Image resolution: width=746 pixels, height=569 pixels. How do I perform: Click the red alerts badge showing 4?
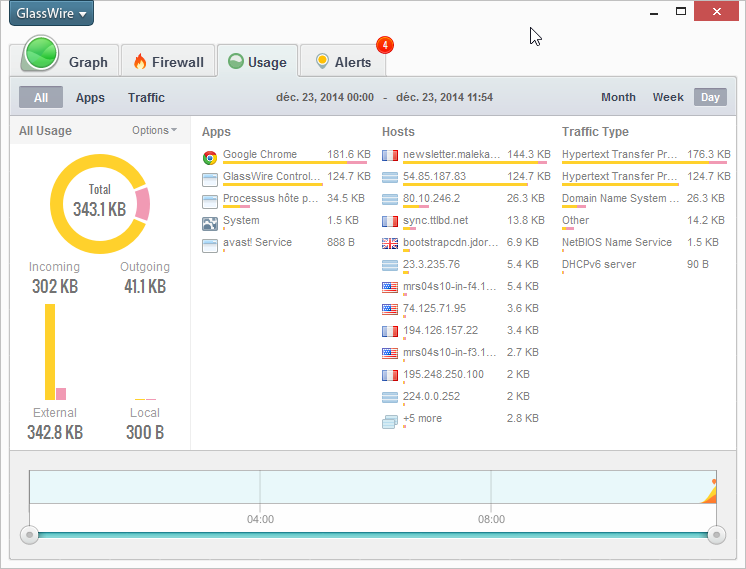[384, 45]
